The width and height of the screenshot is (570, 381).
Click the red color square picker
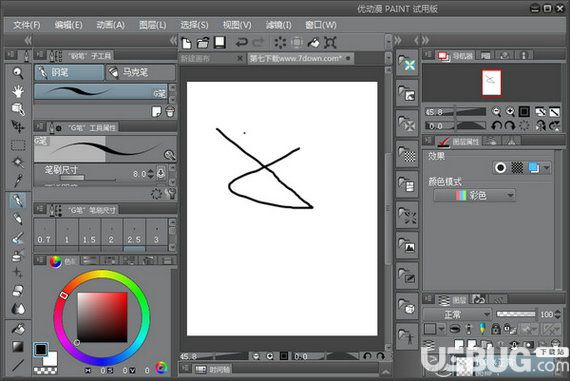[102, 317]
